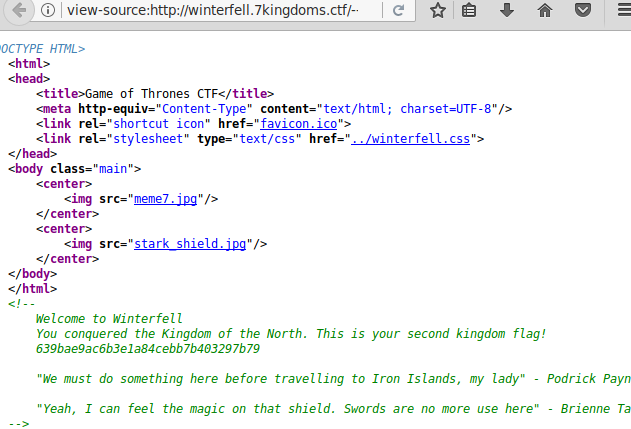Select the flag hash 639bae9ac6b3e1a84cebb7b403297b79

tap(148, 349)
